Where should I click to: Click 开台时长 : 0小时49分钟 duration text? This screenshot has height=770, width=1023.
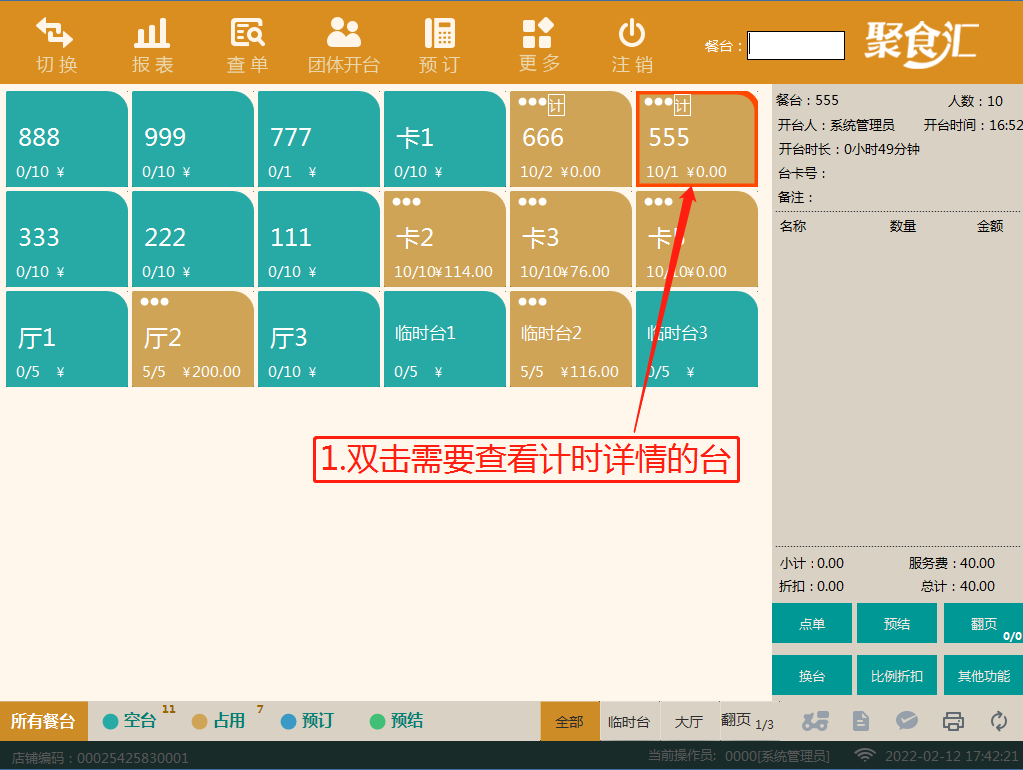849,149
